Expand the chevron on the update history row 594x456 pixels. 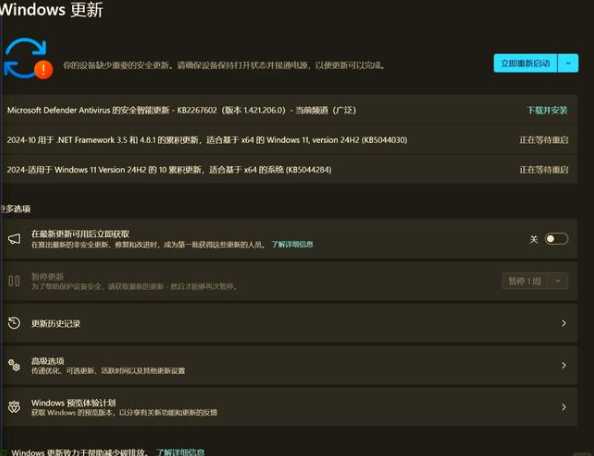(564, 323)
